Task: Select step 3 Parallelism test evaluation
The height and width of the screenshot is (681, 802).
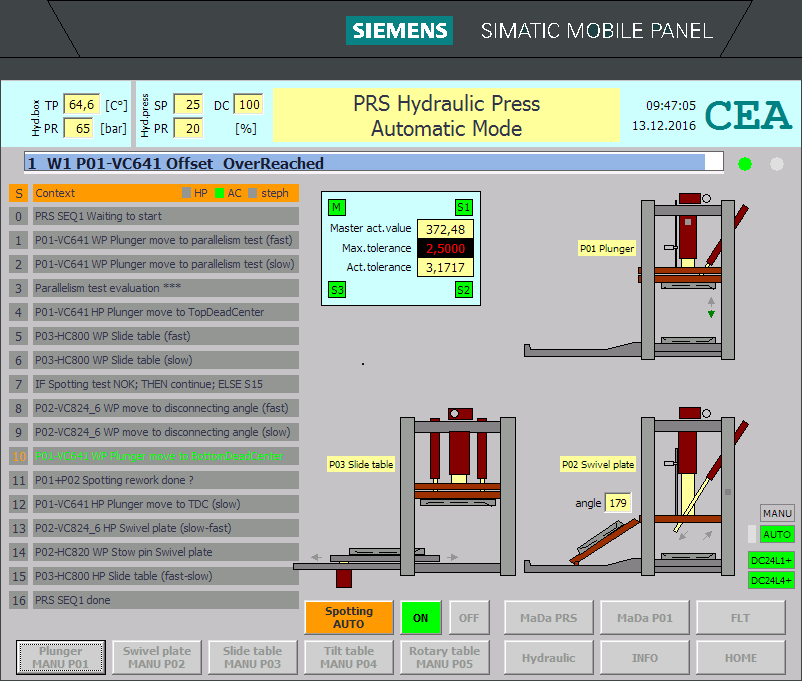Action: 166,288
